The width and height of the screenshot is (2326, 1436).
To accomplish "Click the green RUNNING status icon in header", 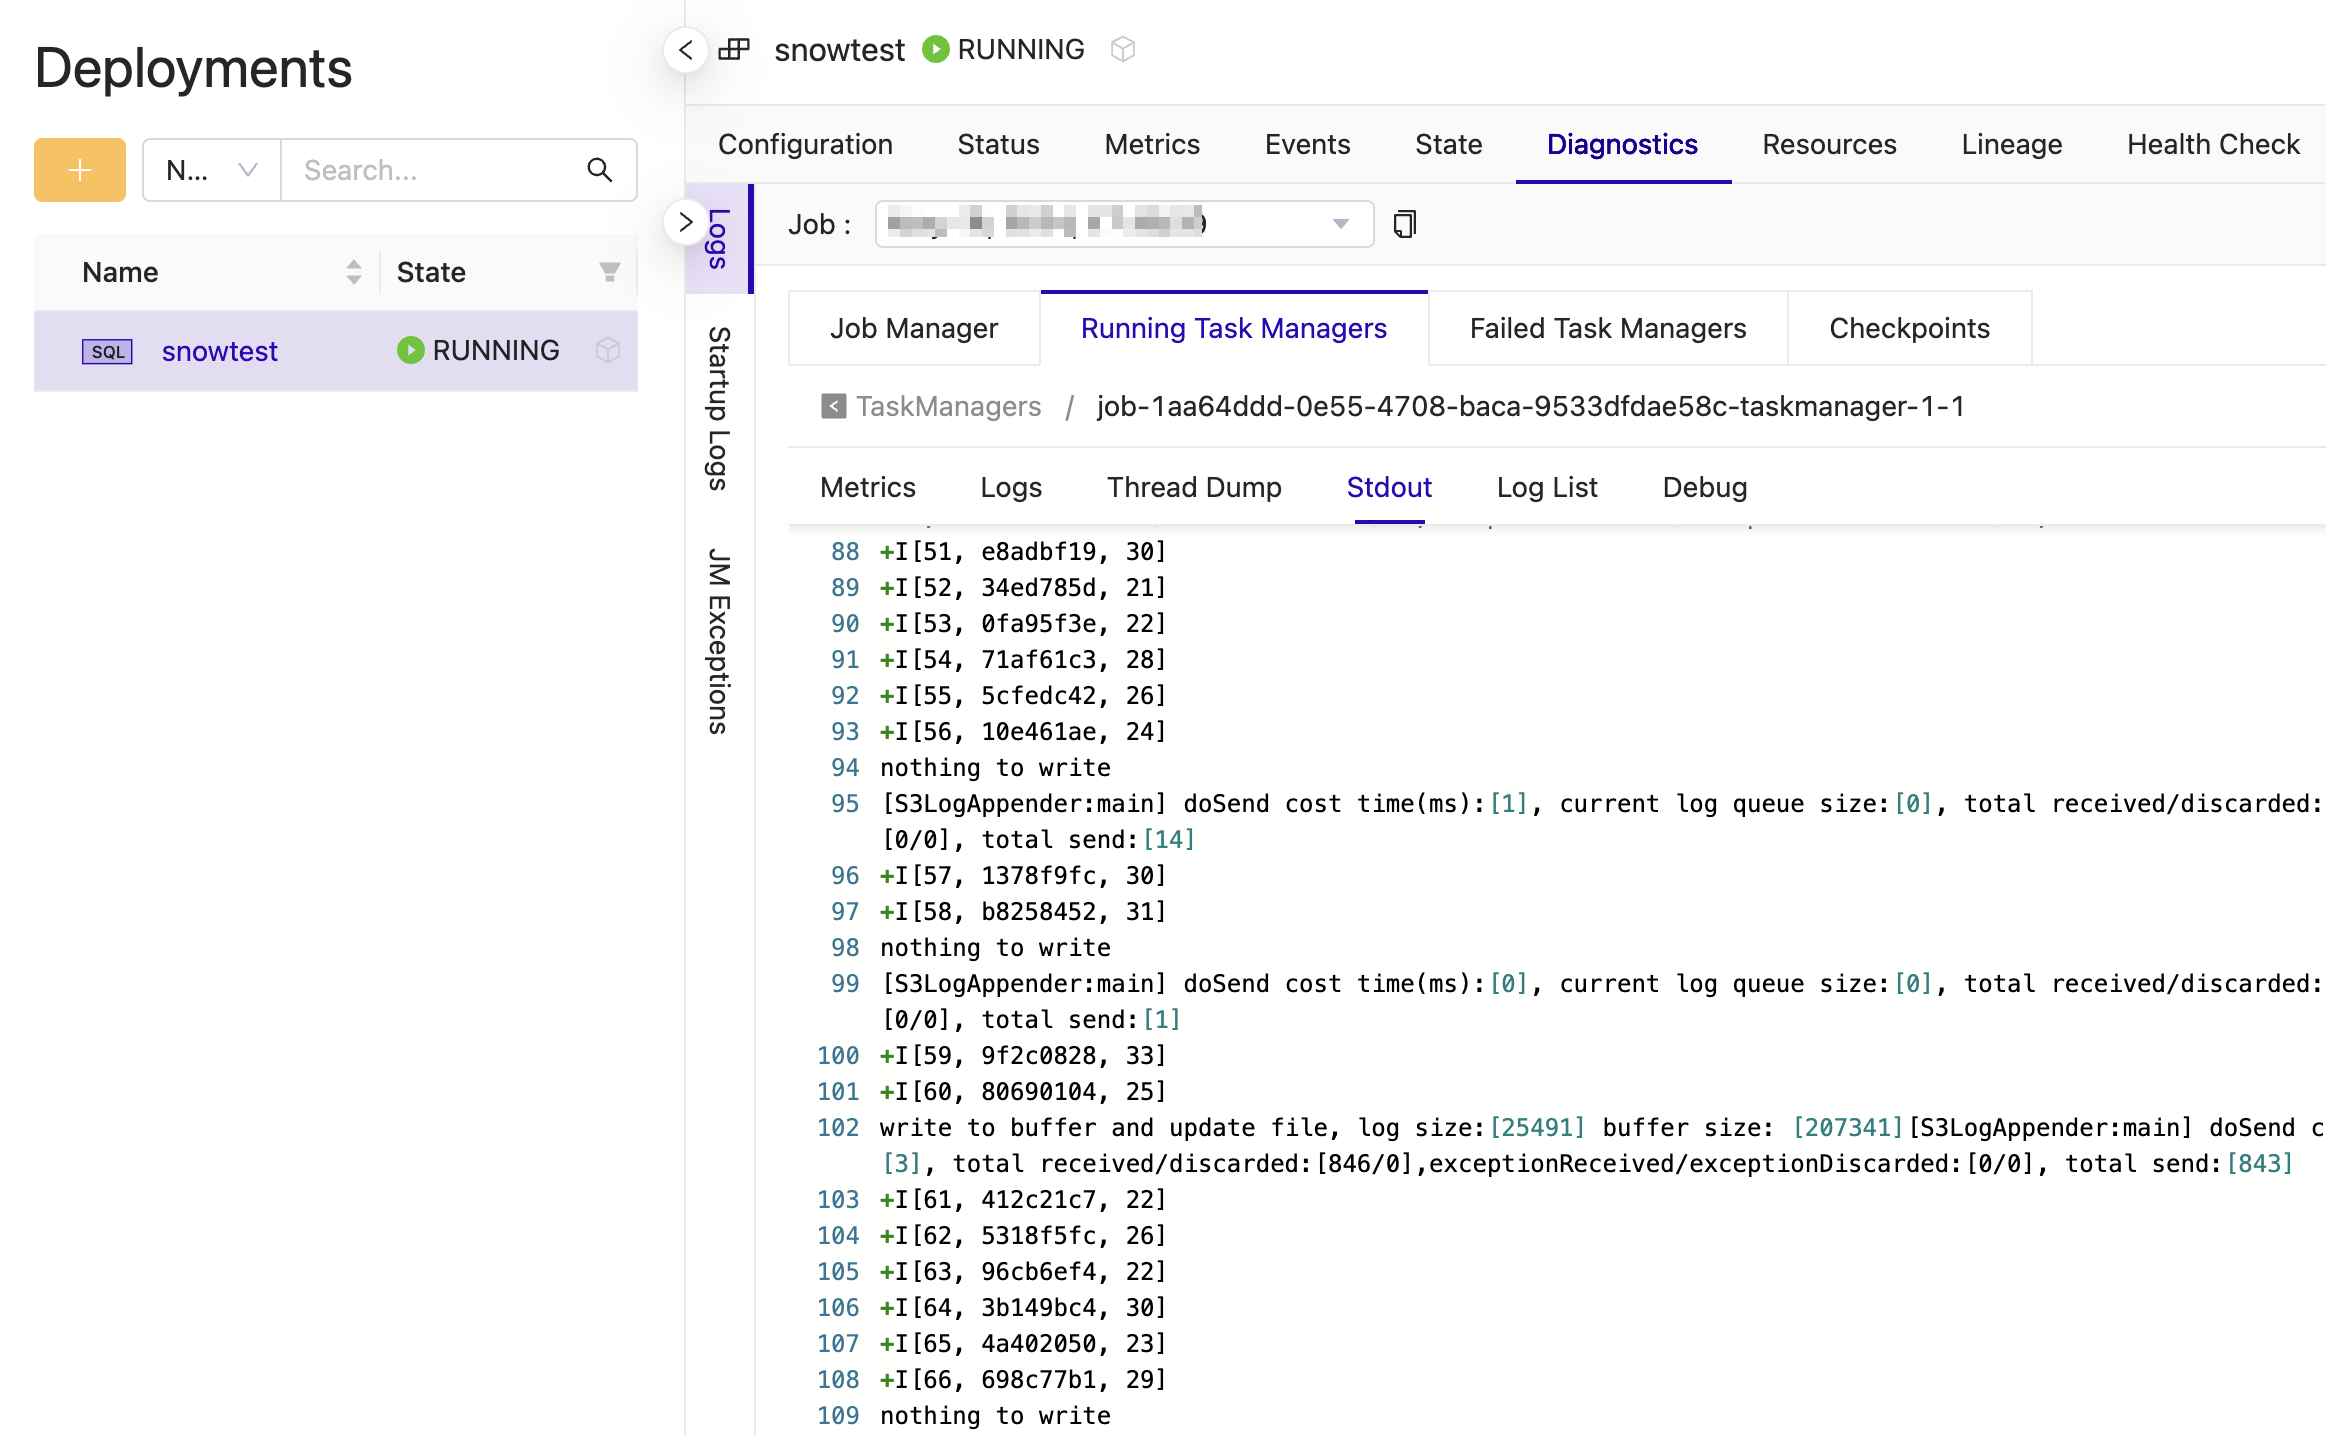I will (935, 49).
